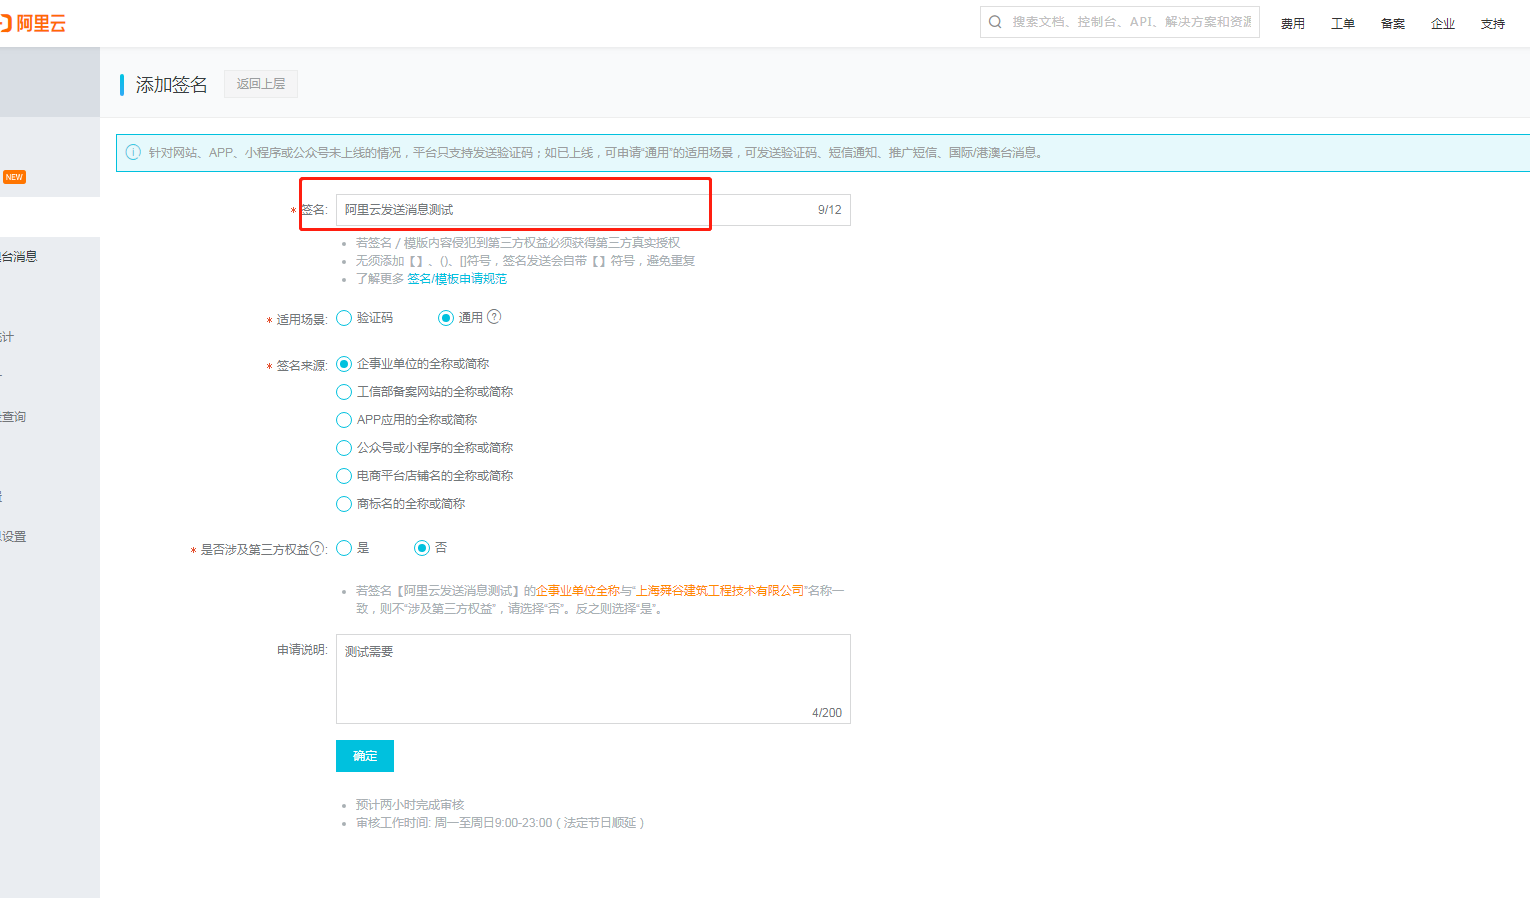Click the 9/12 character counter

coord(830,210)
